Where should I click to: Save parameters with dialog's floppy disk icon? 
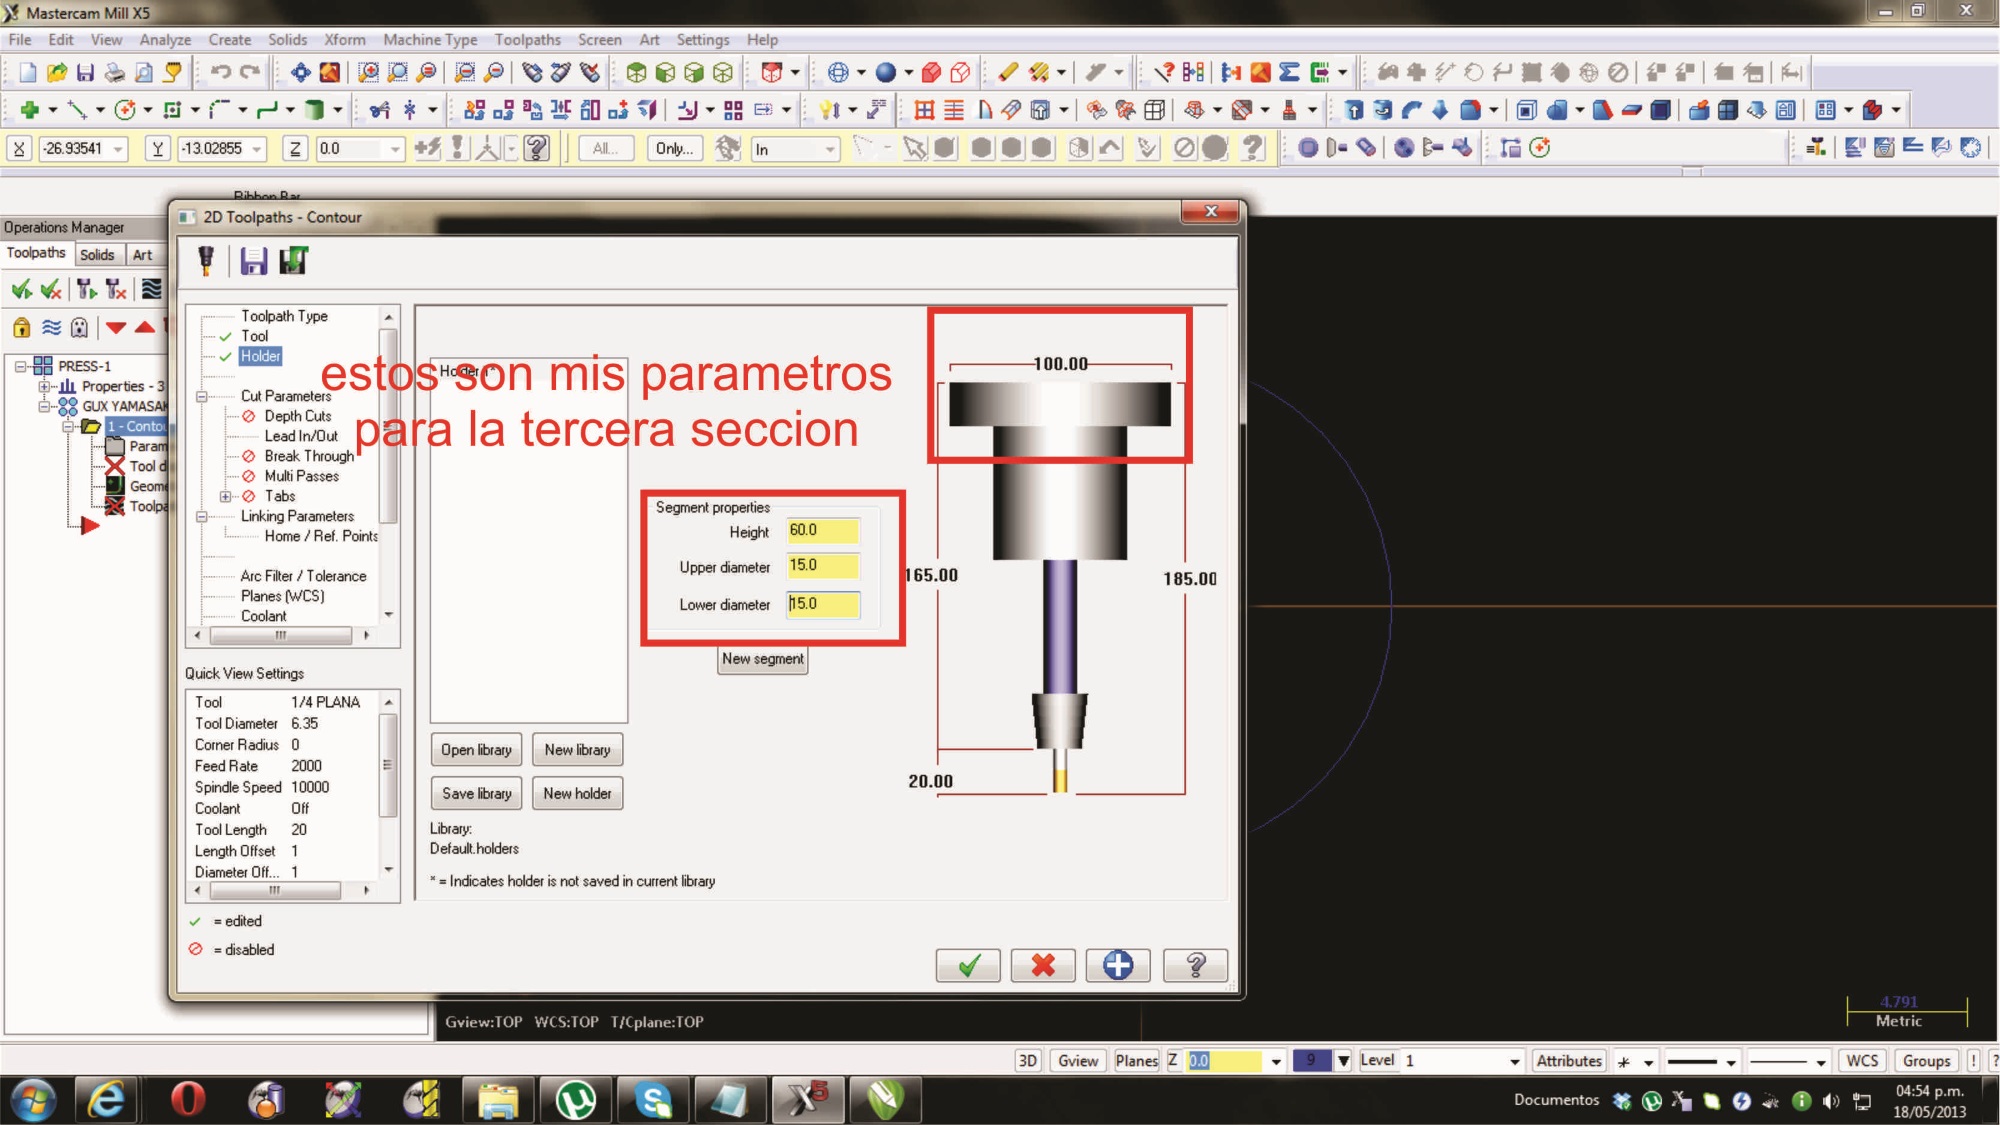[253, 261]
